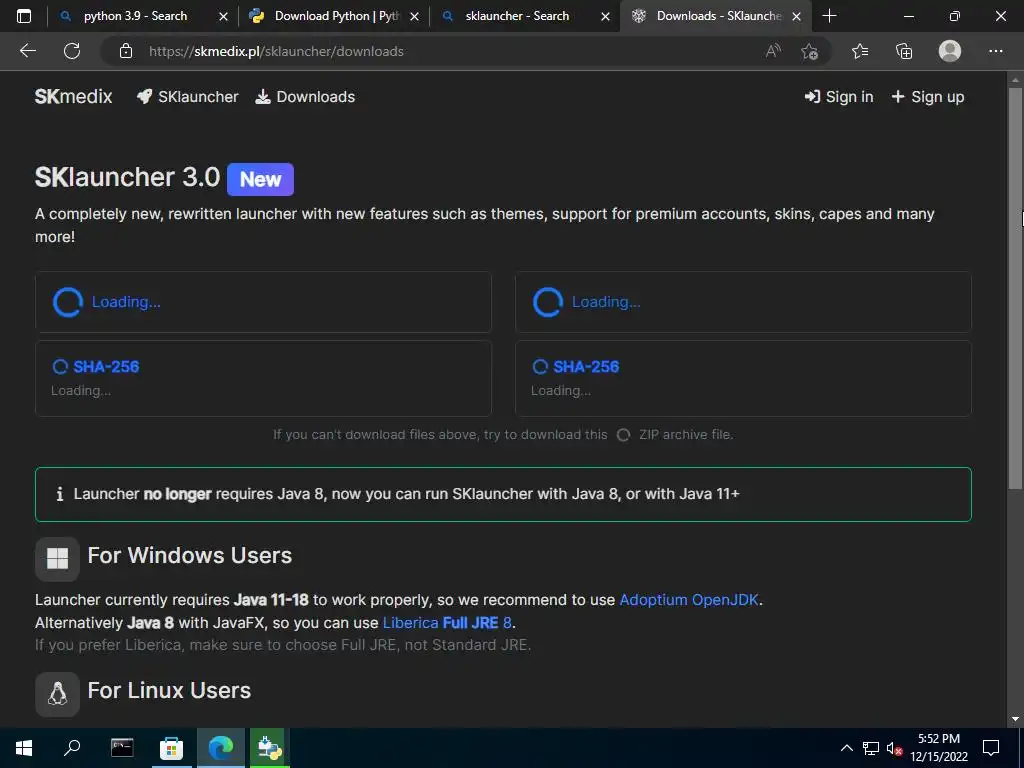Screen dimensions: 1024x768
Task: Switch to Download Python tab
Action: [336, 16]
